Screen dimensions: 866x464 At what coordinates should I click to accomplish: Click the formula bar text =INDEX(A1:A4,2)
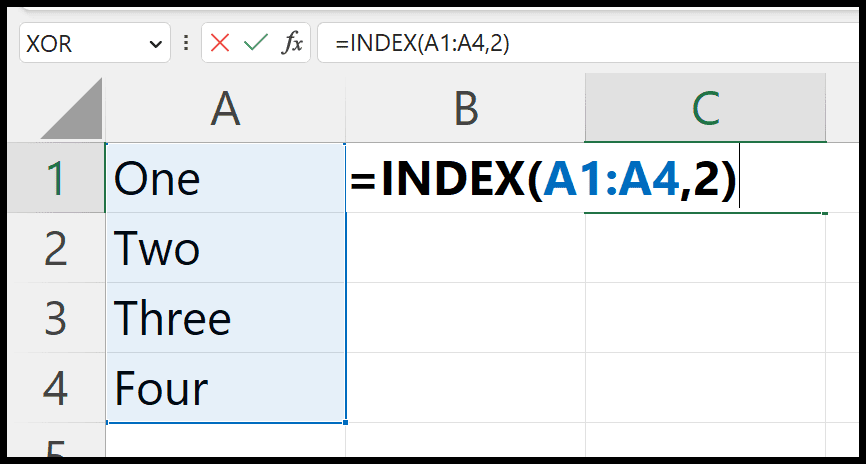422,44
